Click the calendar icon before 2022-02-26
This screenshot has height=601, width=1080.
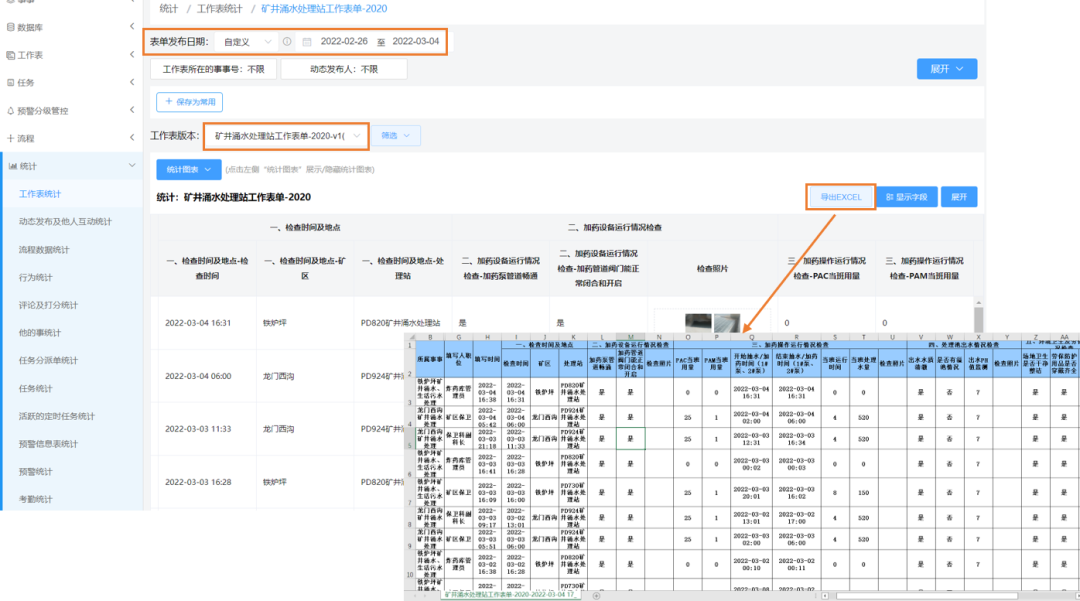tap(306, 42)
